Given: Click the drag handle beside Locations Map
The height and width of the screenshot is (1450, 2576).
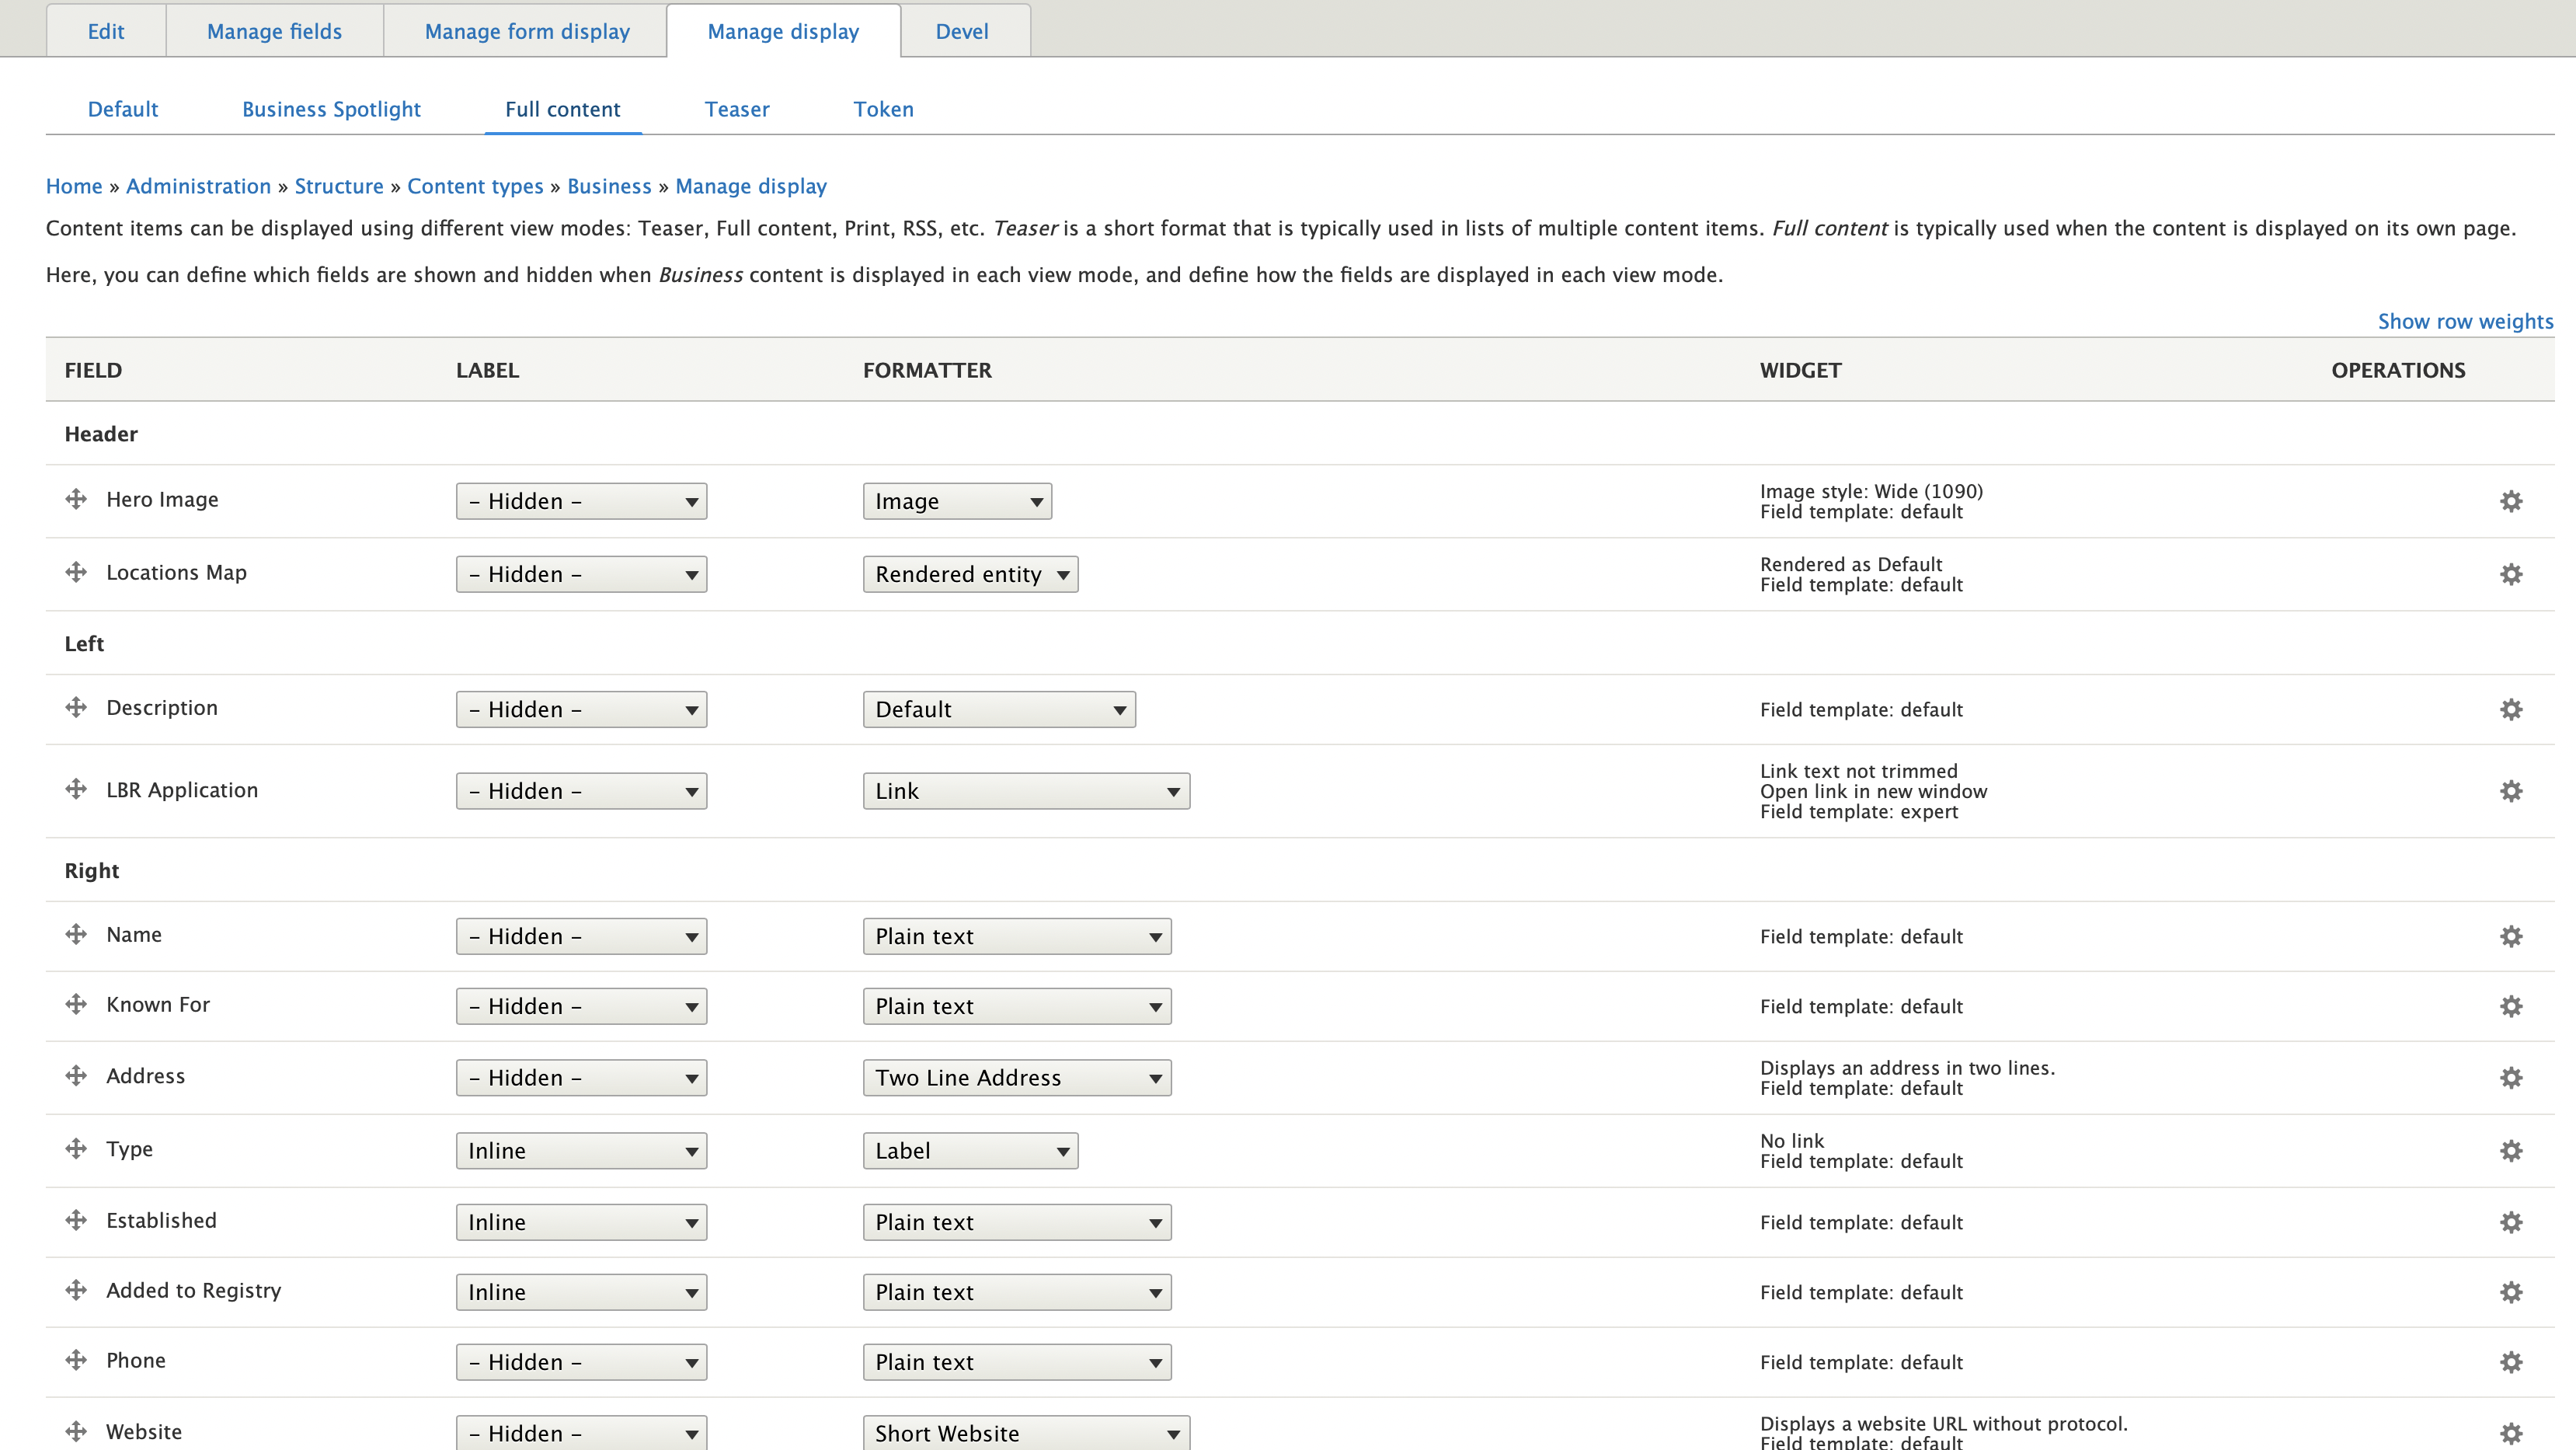Looking at the screenshot, I should point(76,572).
